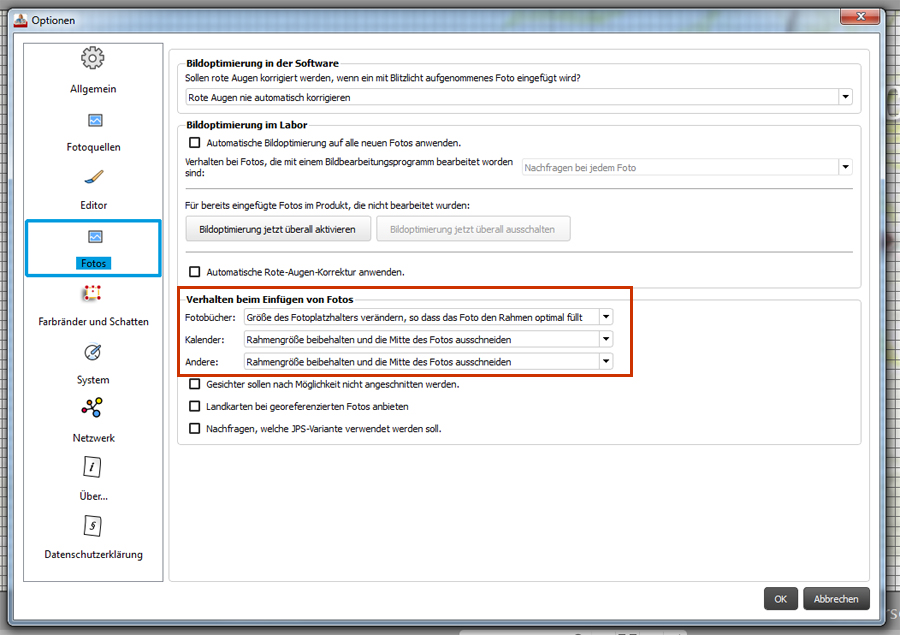Click Bildoptimierung jetzt überall ausschalten button
This screenshot has width=900, height=635.
[x=473, y=229]
